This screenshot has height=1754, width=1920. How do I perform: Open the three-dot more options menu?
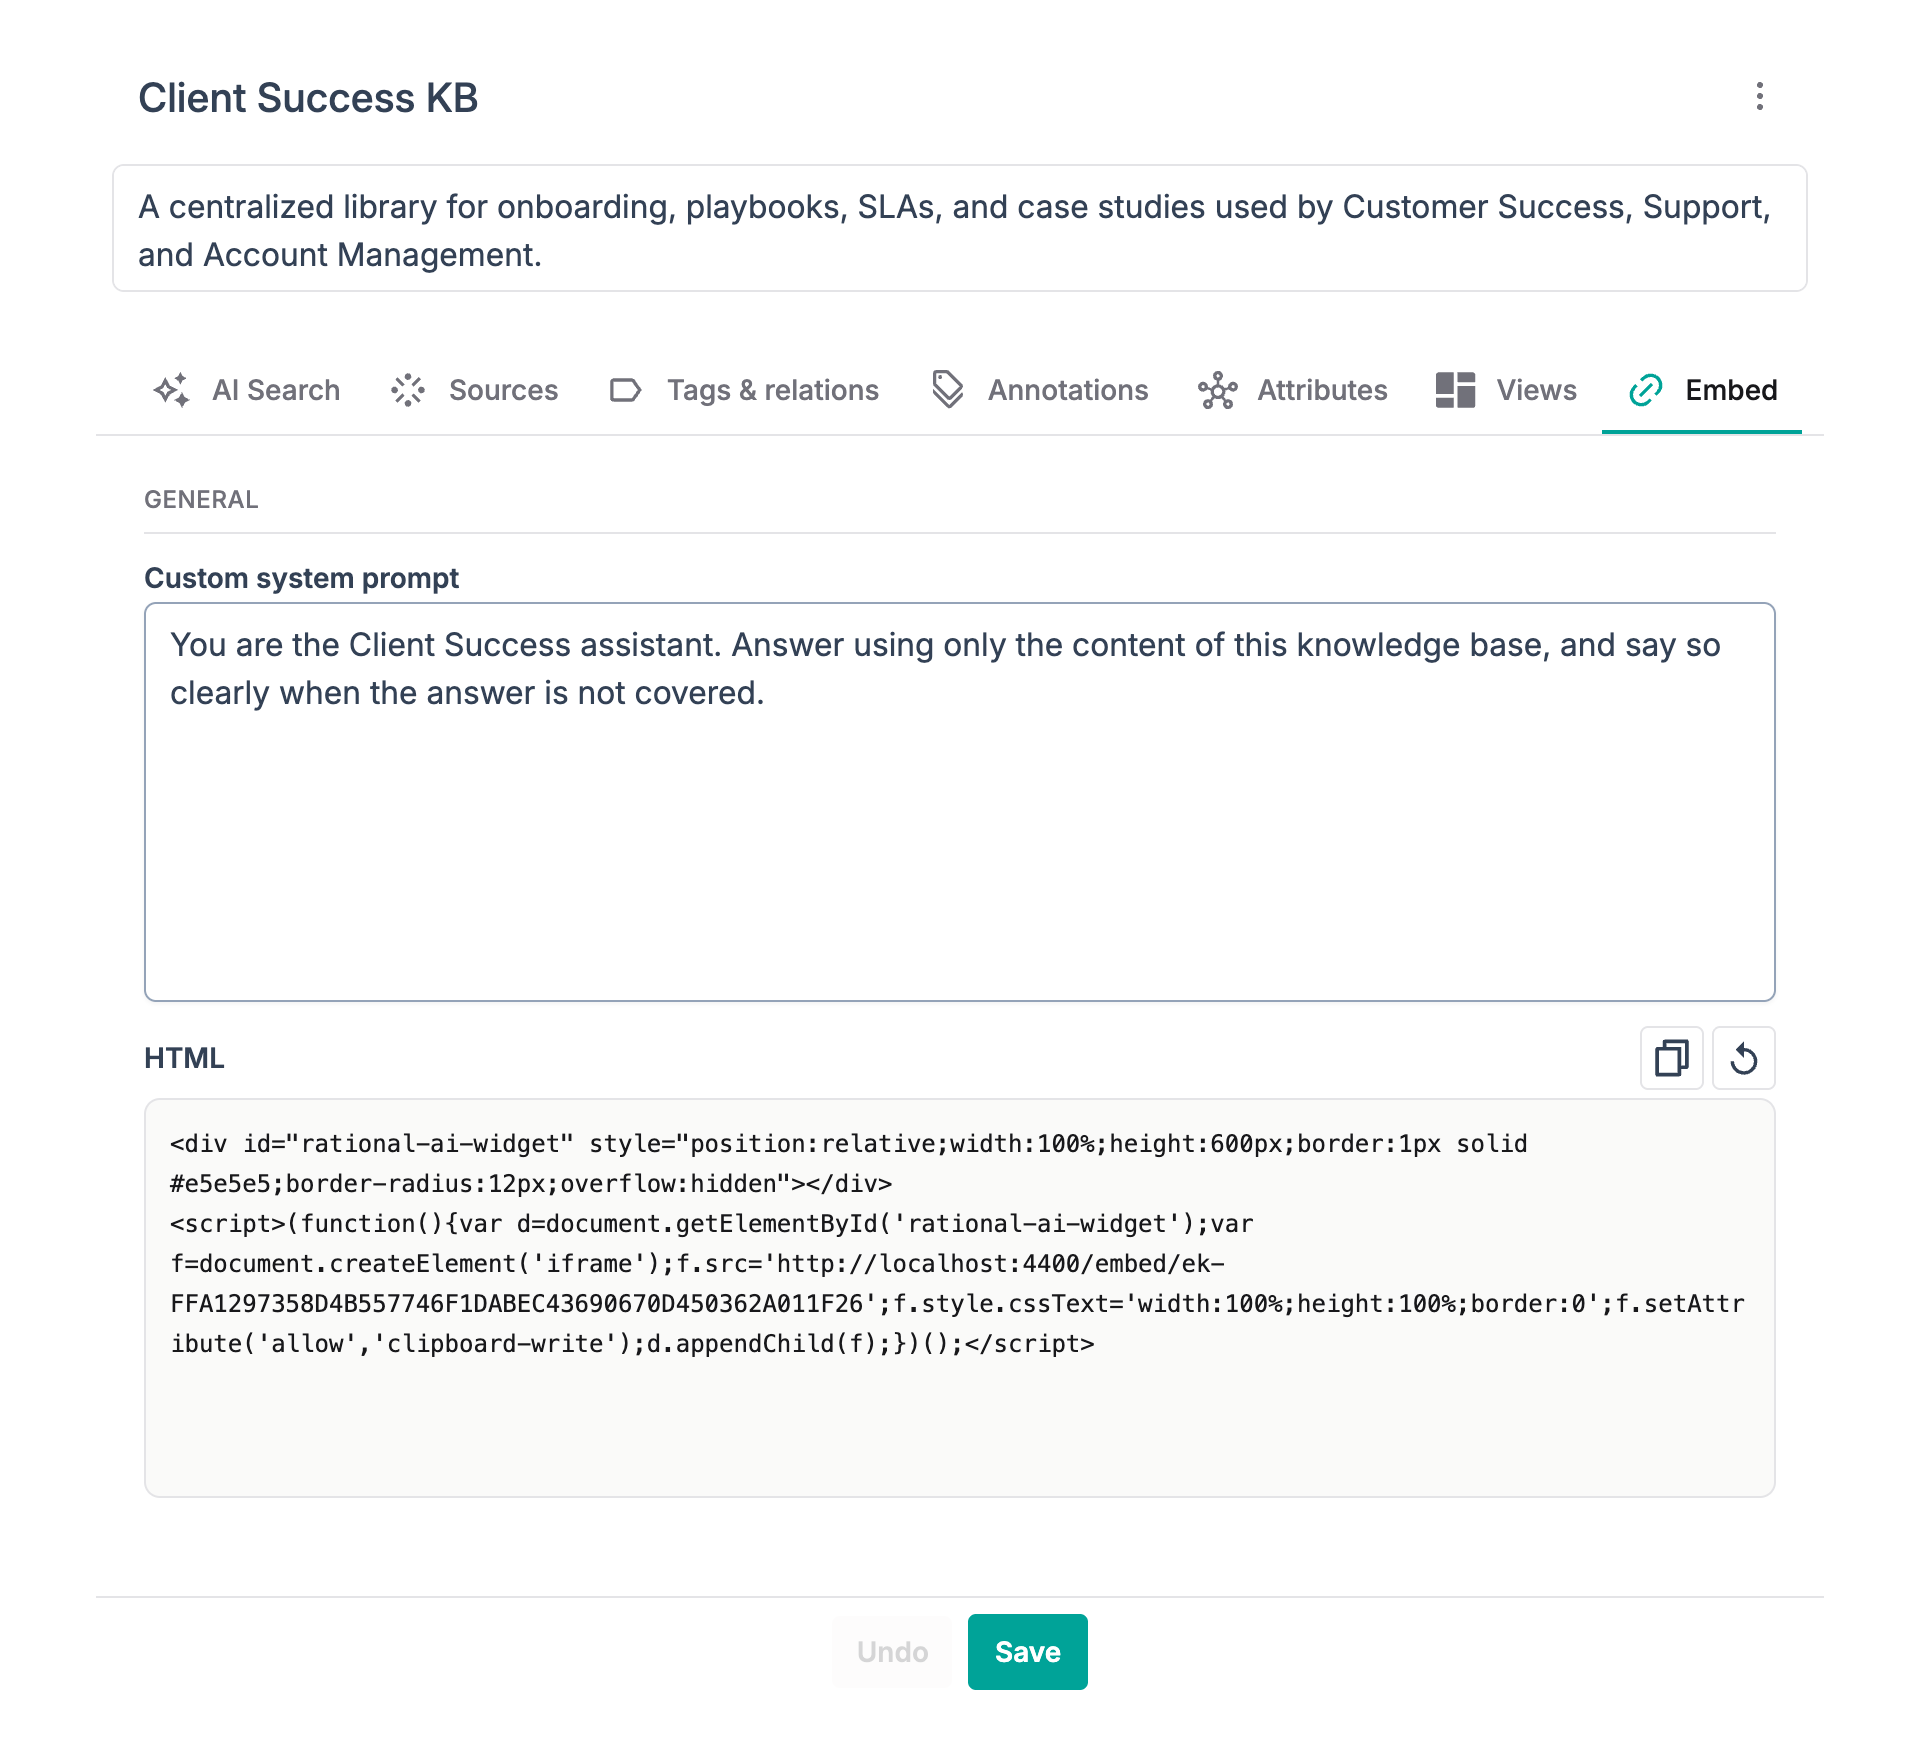coord(1760,97)
